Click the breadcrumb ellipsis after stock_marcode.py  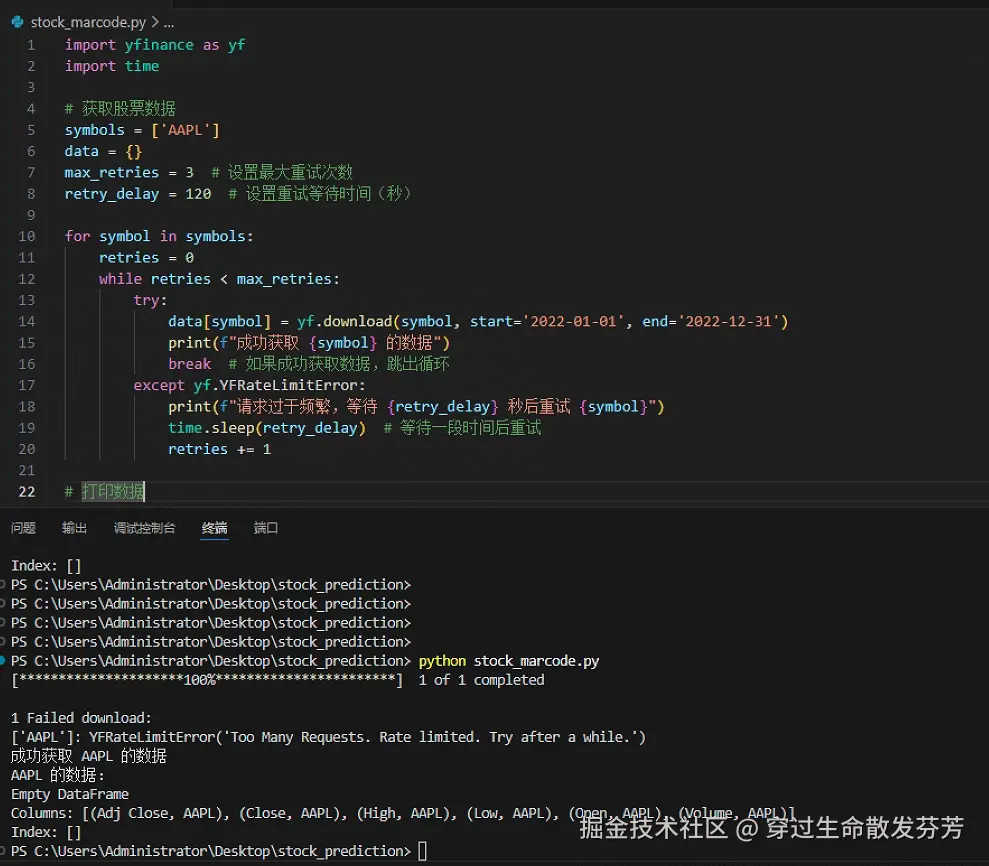coord(168,23)
